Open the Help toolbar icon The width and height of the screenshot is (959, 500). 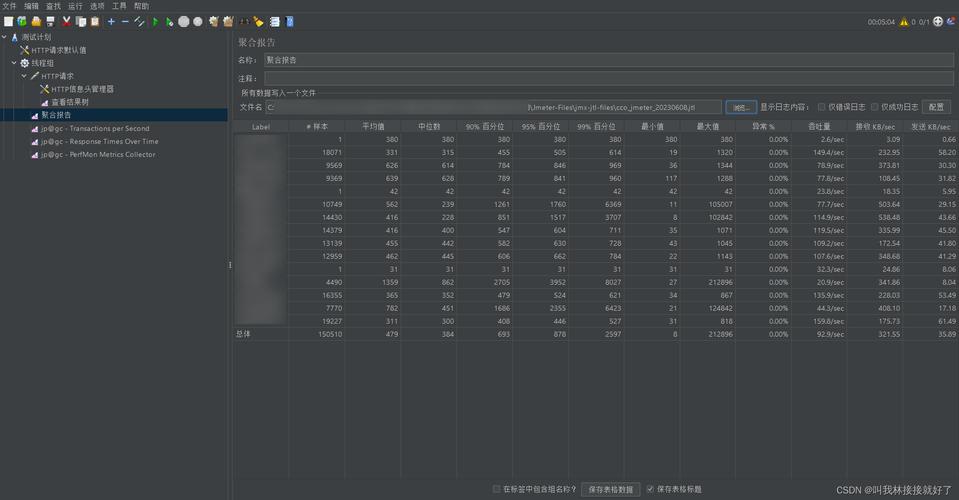(x=289, y=21)
